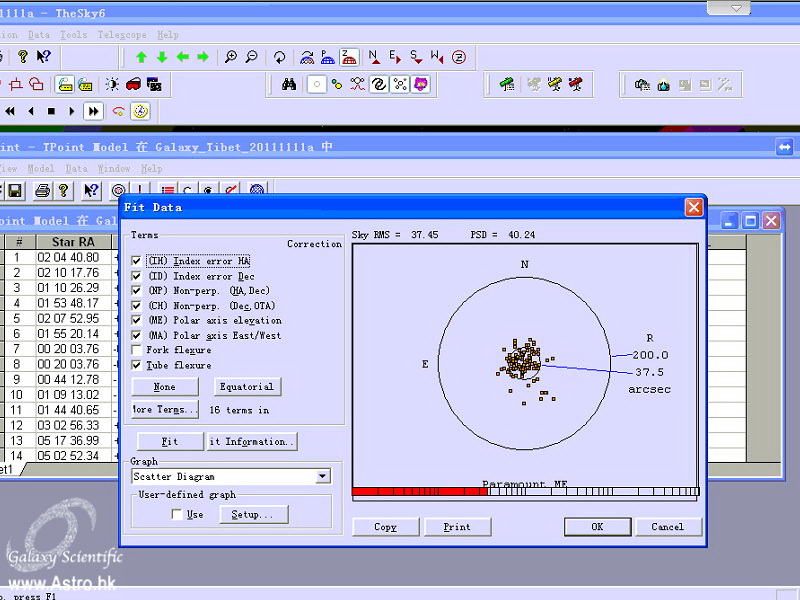Click the Fit button
This screenshot has height=600, width=800.
point(169,441)
